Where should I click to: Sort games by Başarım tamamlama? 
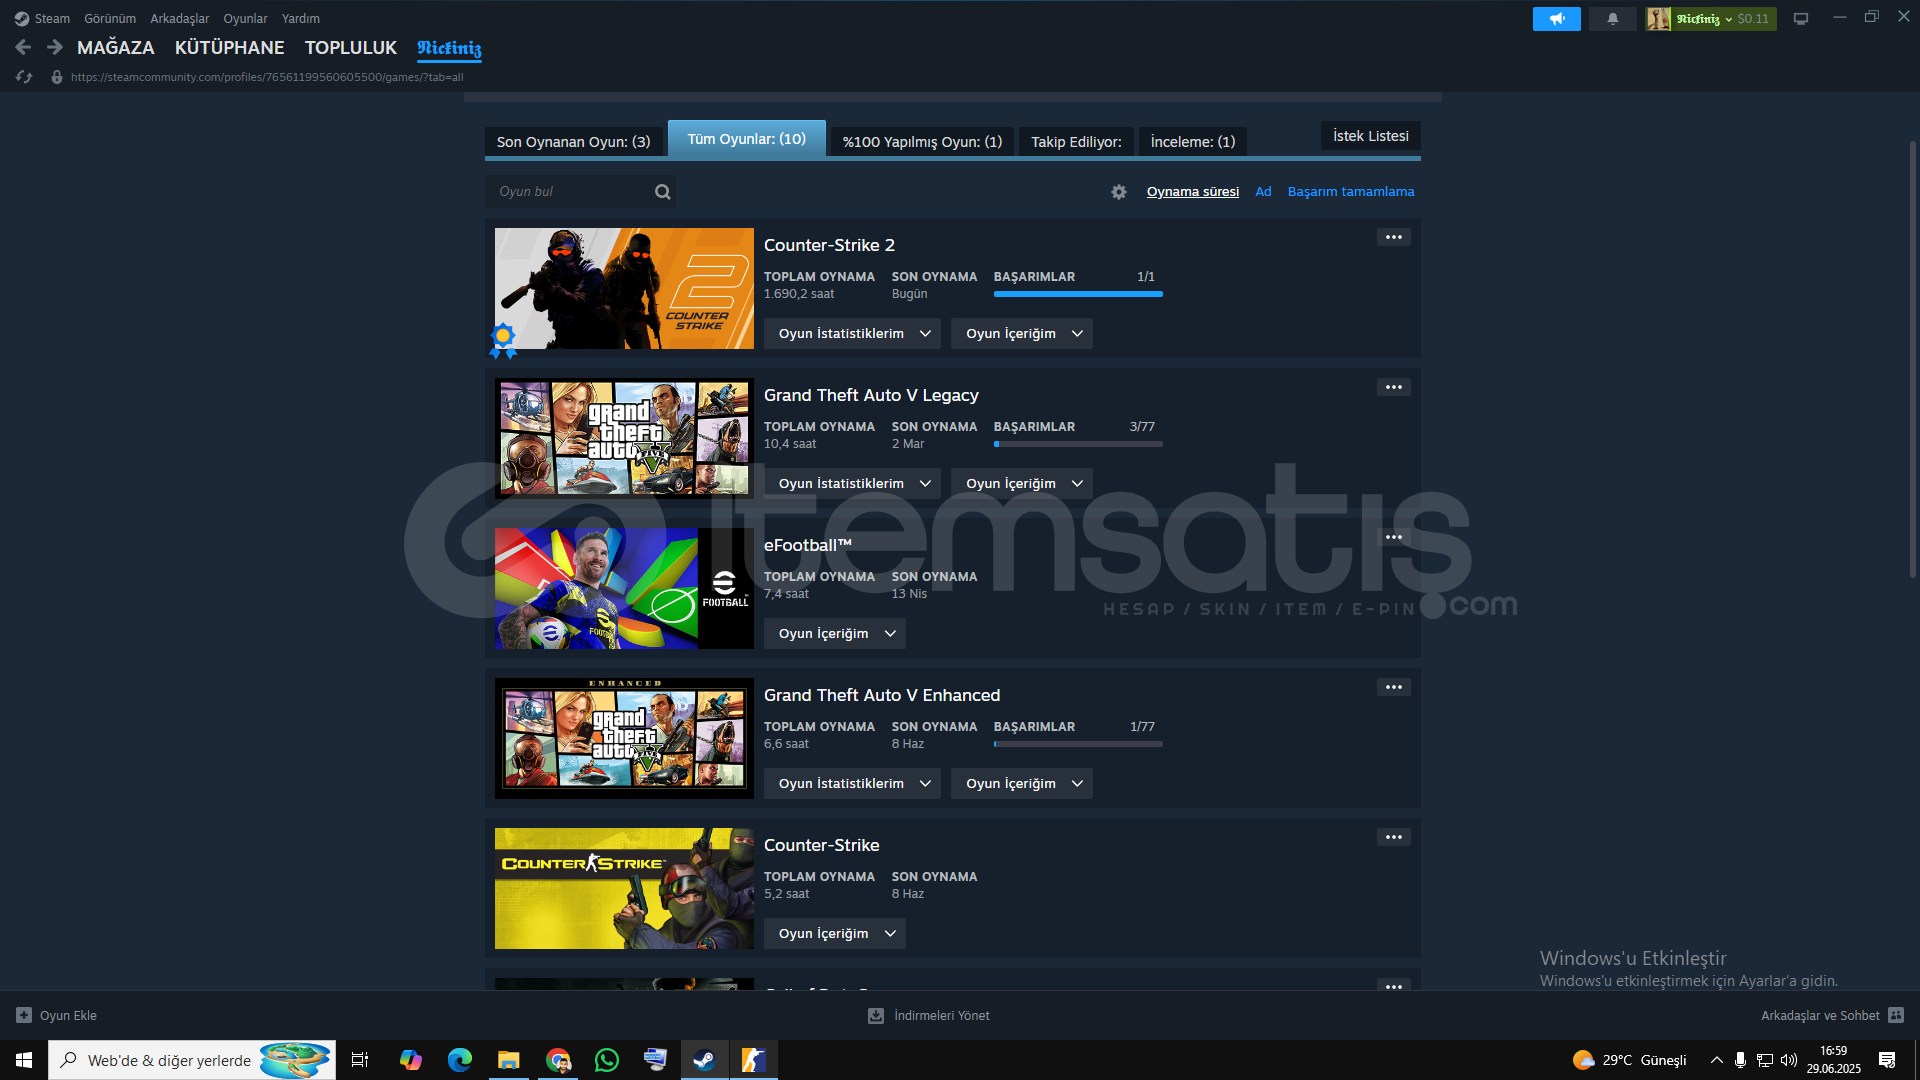coord(1351,192)
